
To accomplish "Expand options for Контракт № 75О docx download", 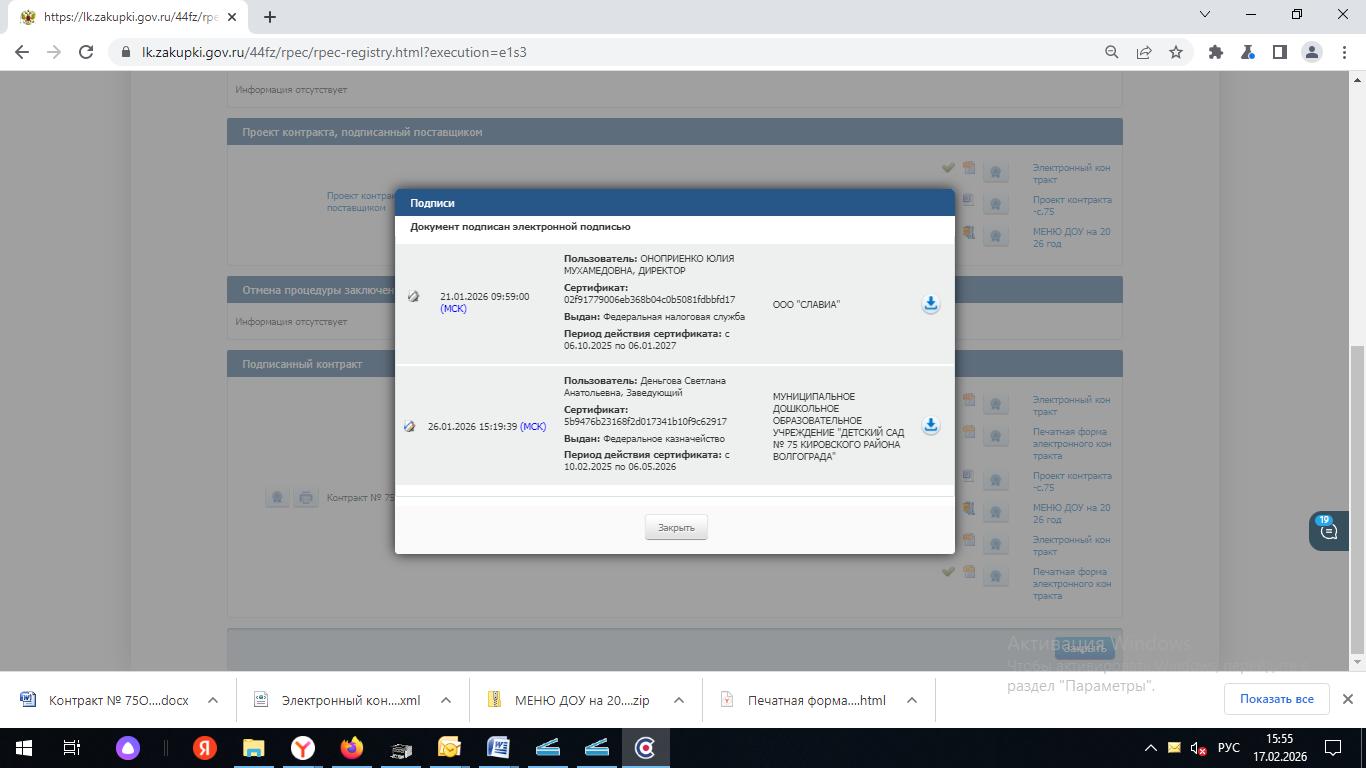I will (213, 700).
